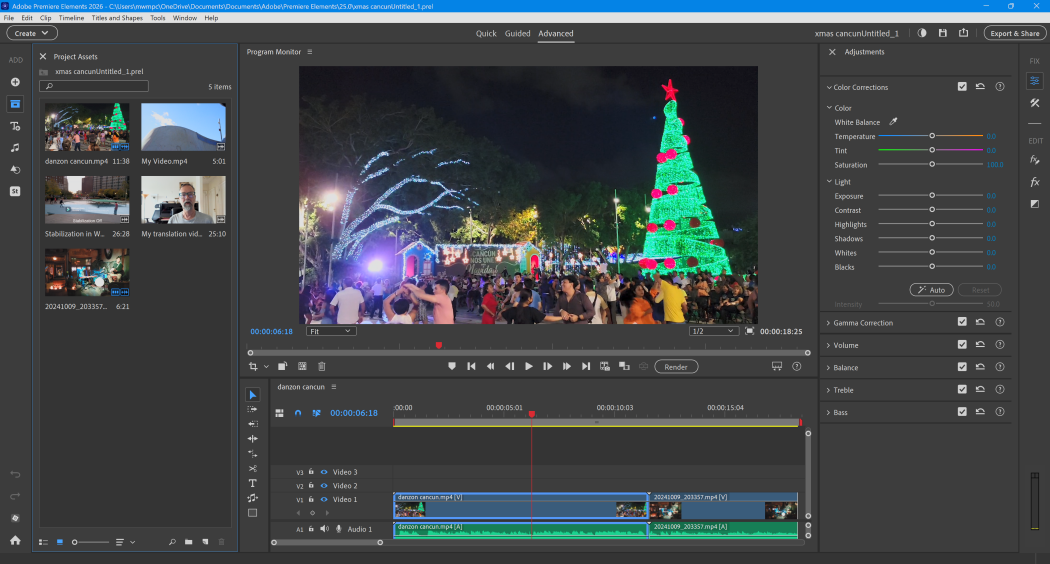Toggle Gamma Correction effect checkbox

962,322
